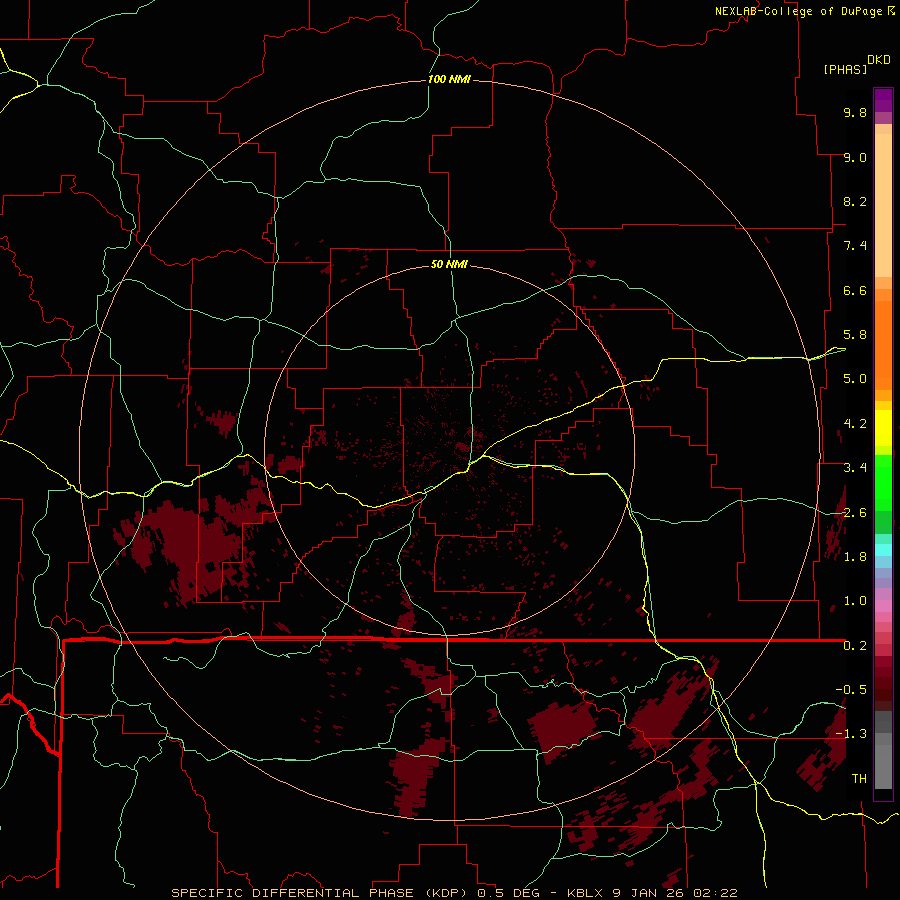This screenshot has height=900, width=900.
Task: Select the 9.8 value on the scale
Action: pos(855,112)
